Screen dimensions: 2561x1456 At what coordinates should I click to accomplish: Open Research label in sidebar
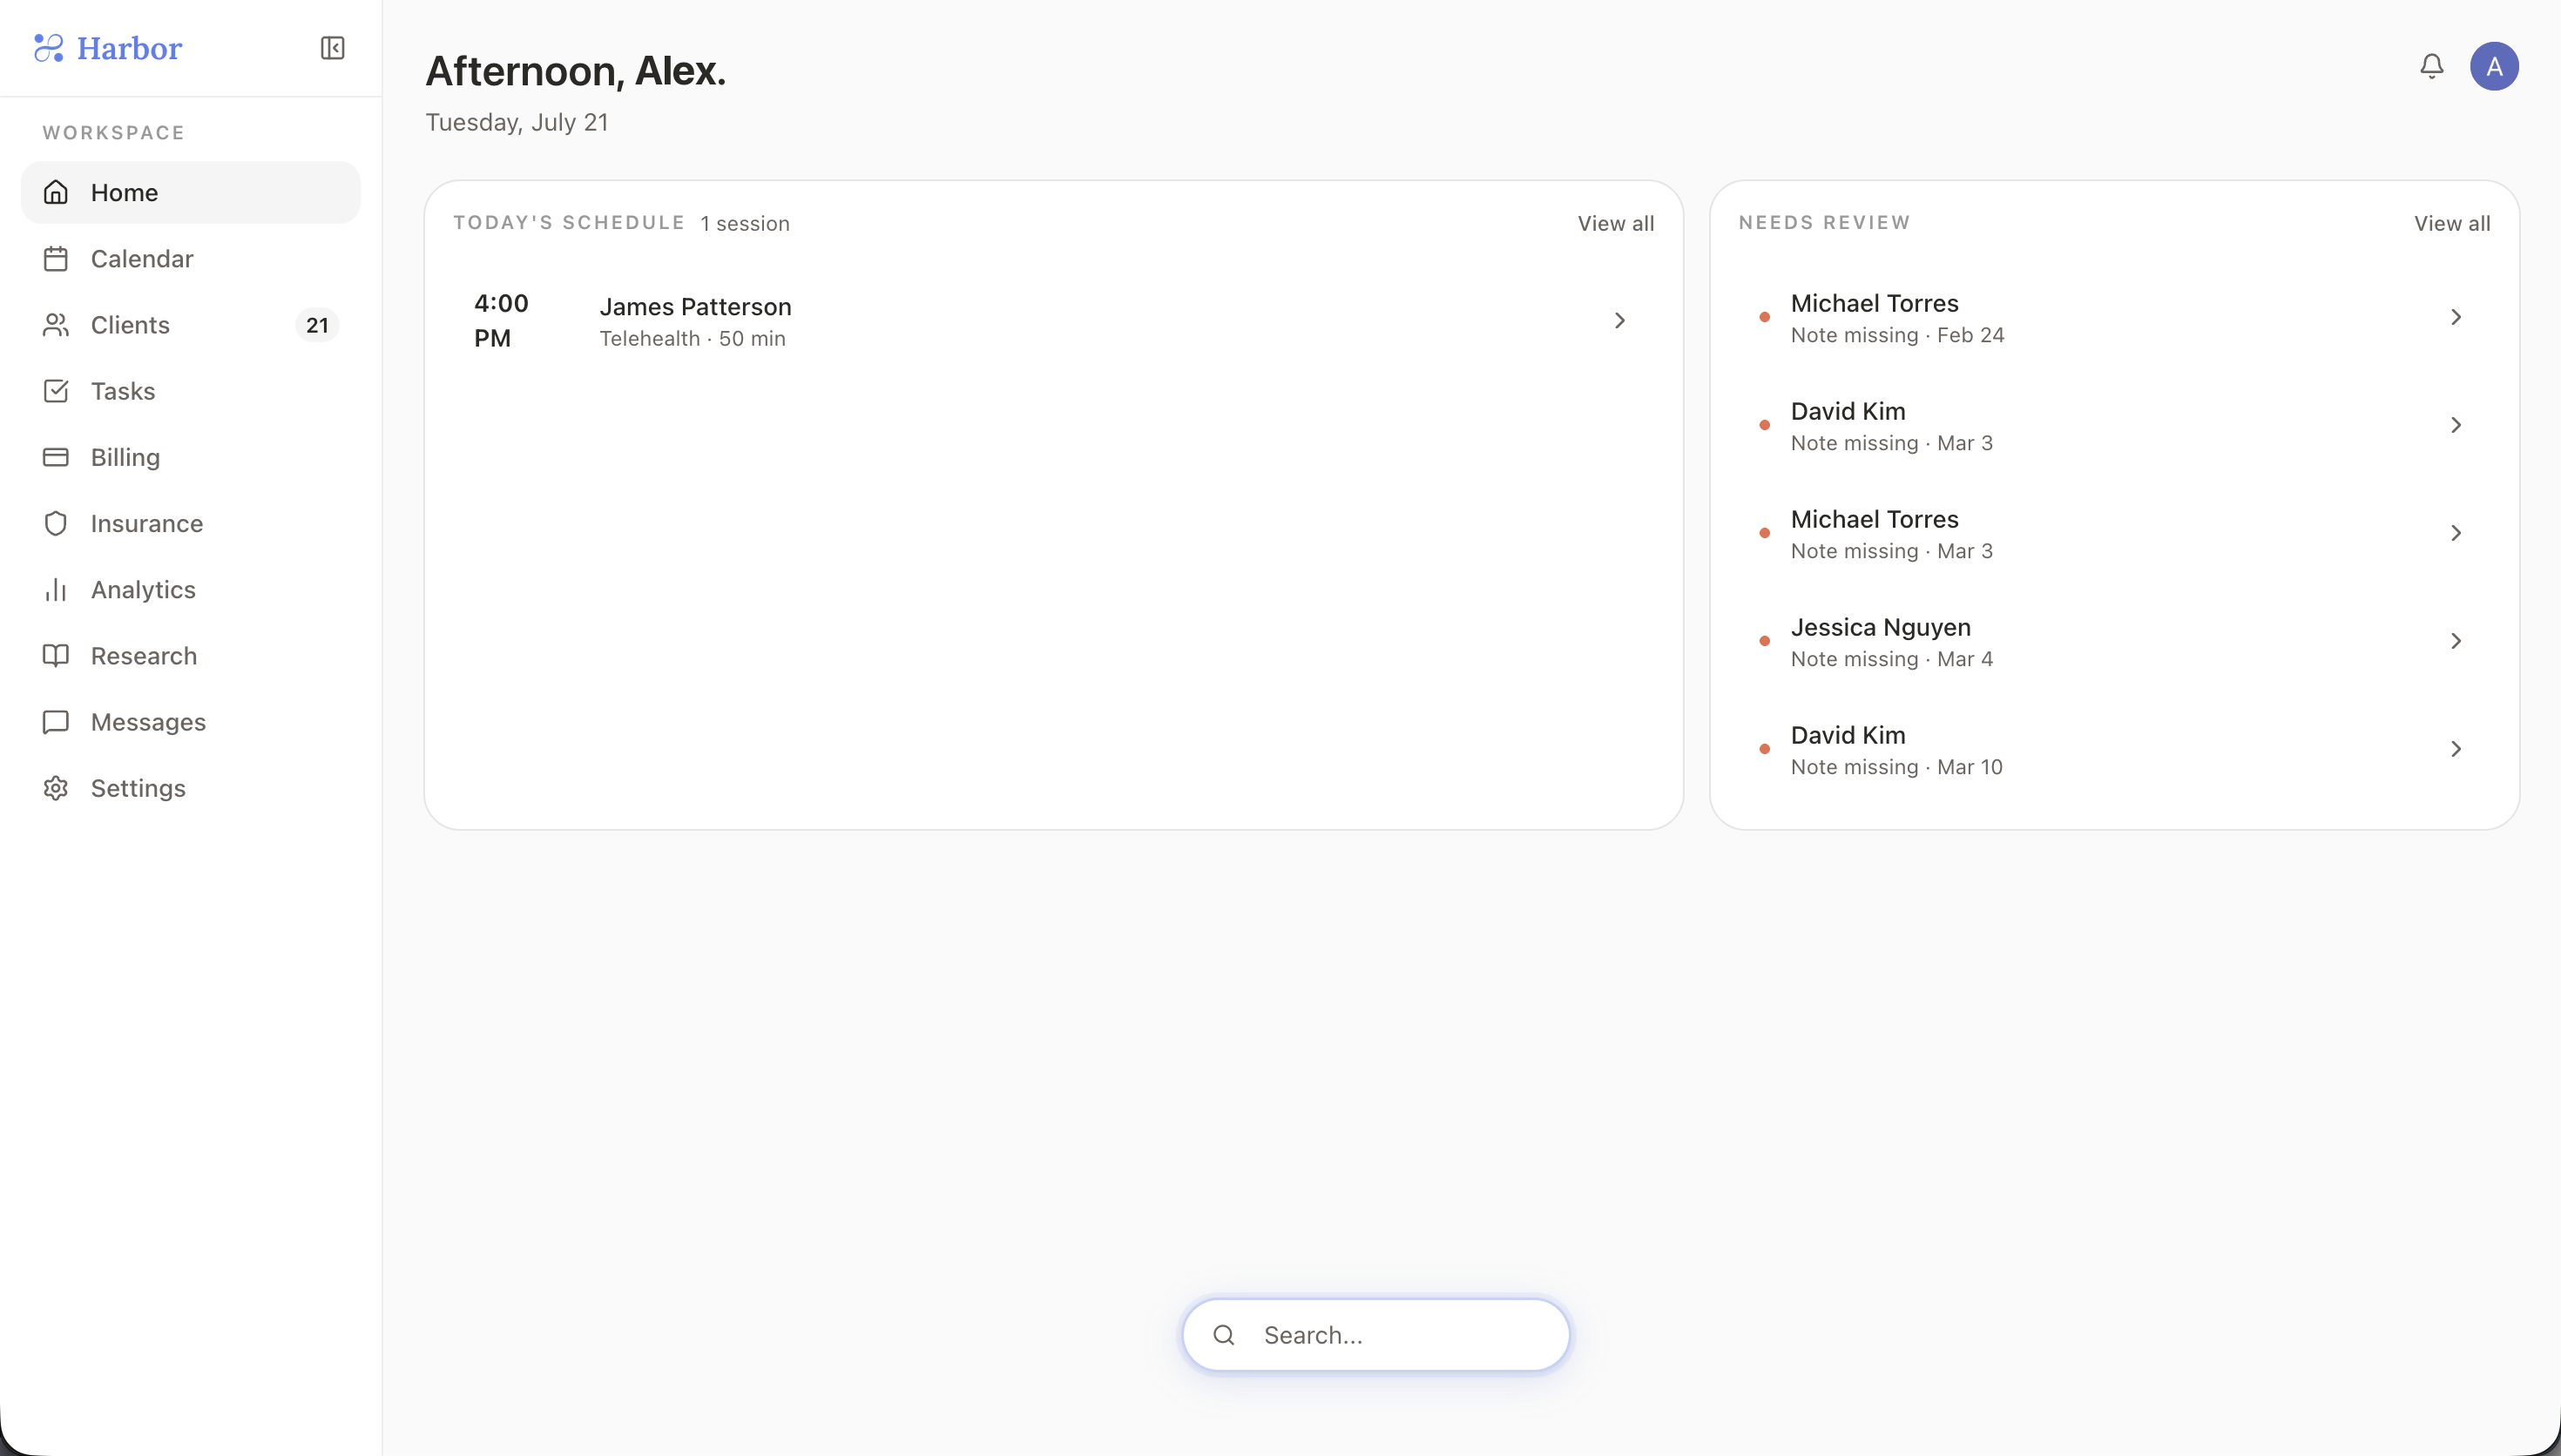pos(144,656)
